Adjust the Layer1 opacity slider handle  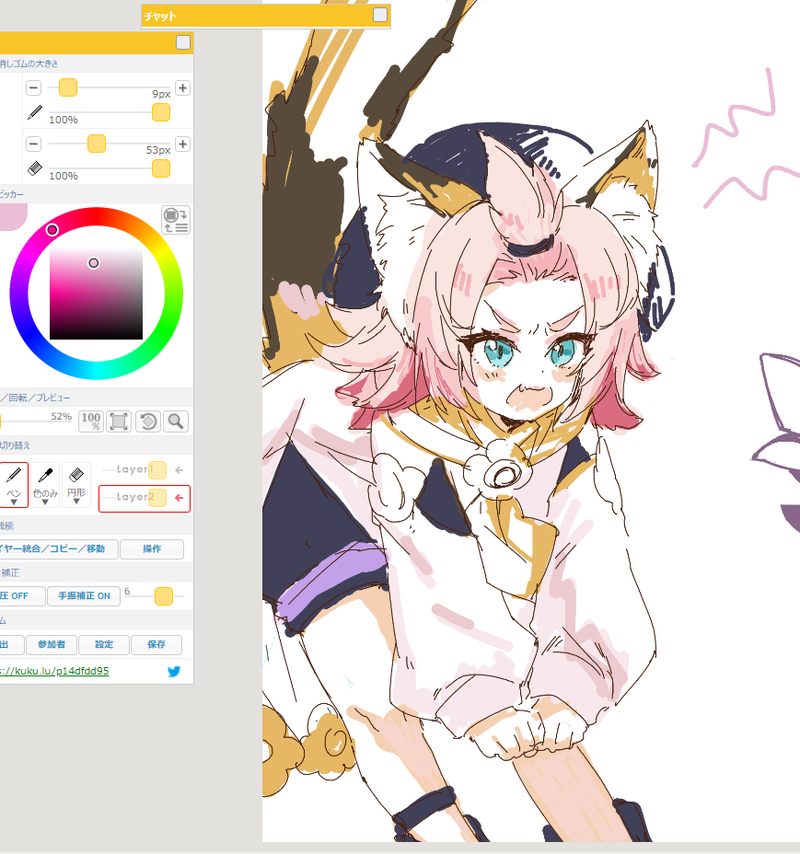coord(157,469)
